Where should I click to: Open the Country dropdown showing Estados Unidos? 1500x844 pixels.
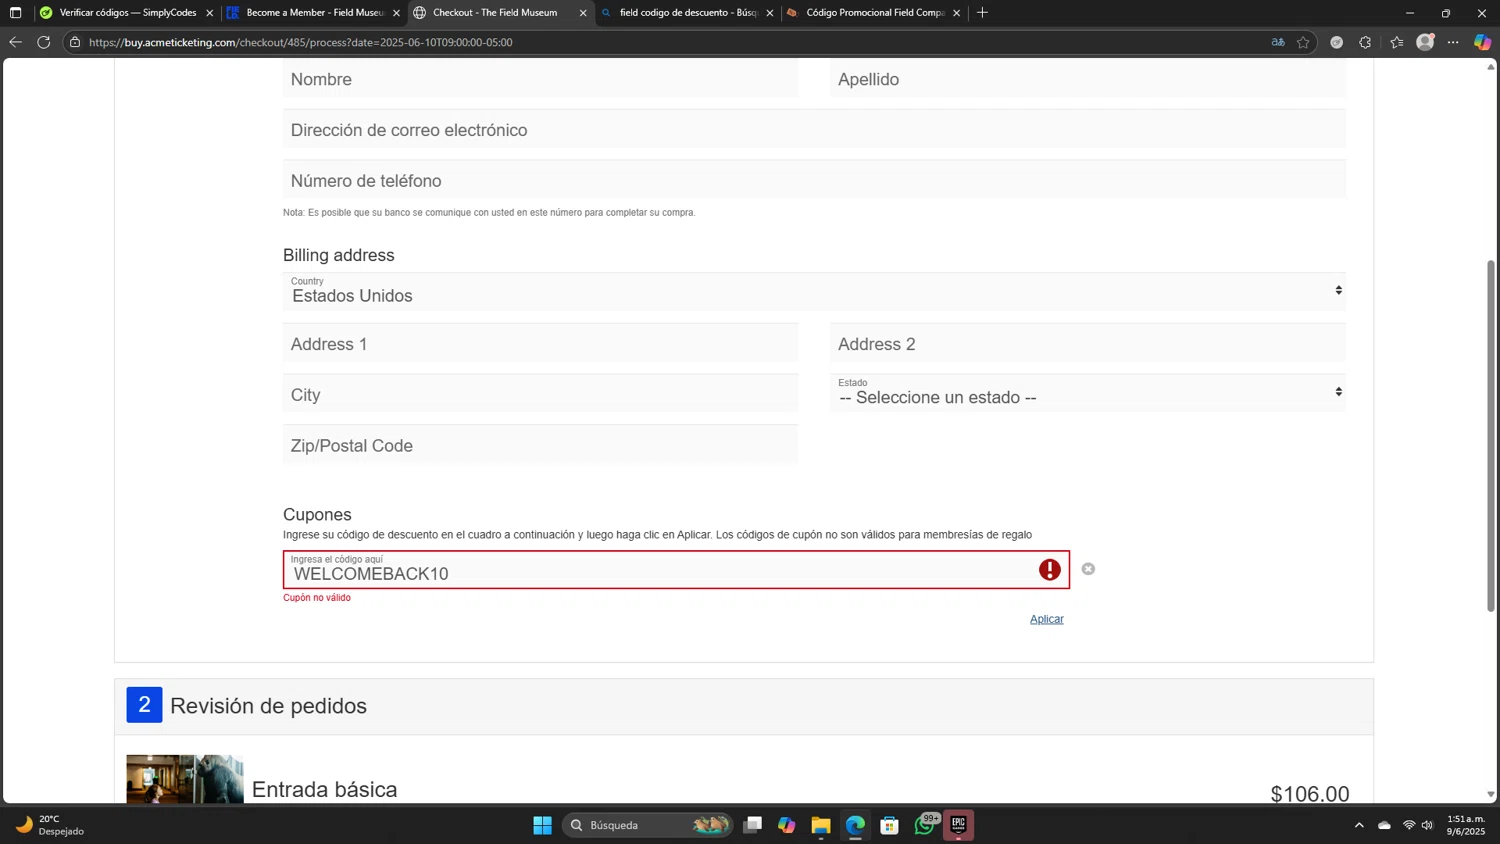click(x=814, y=291)
